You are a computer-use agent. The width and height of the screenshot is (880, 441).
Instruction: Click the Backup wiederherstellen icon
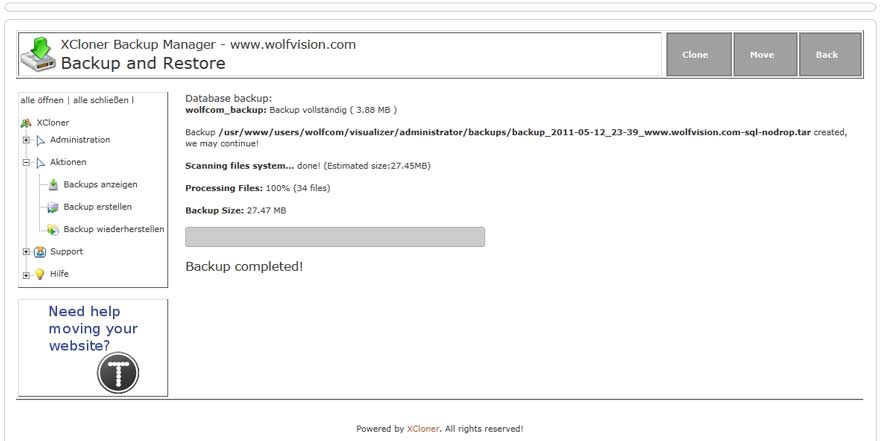coord(53,229)
